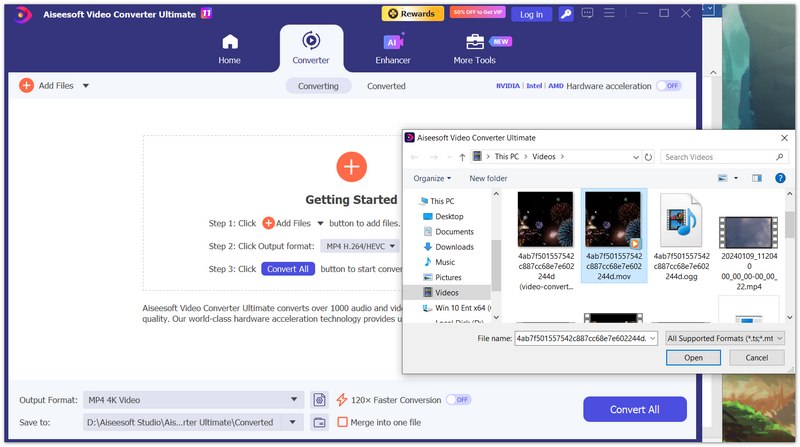Open the MP4 H.264/HEVC format dropdown
Image resolution: width=800 pixels, height=447 pixels.
pos(361,246)
